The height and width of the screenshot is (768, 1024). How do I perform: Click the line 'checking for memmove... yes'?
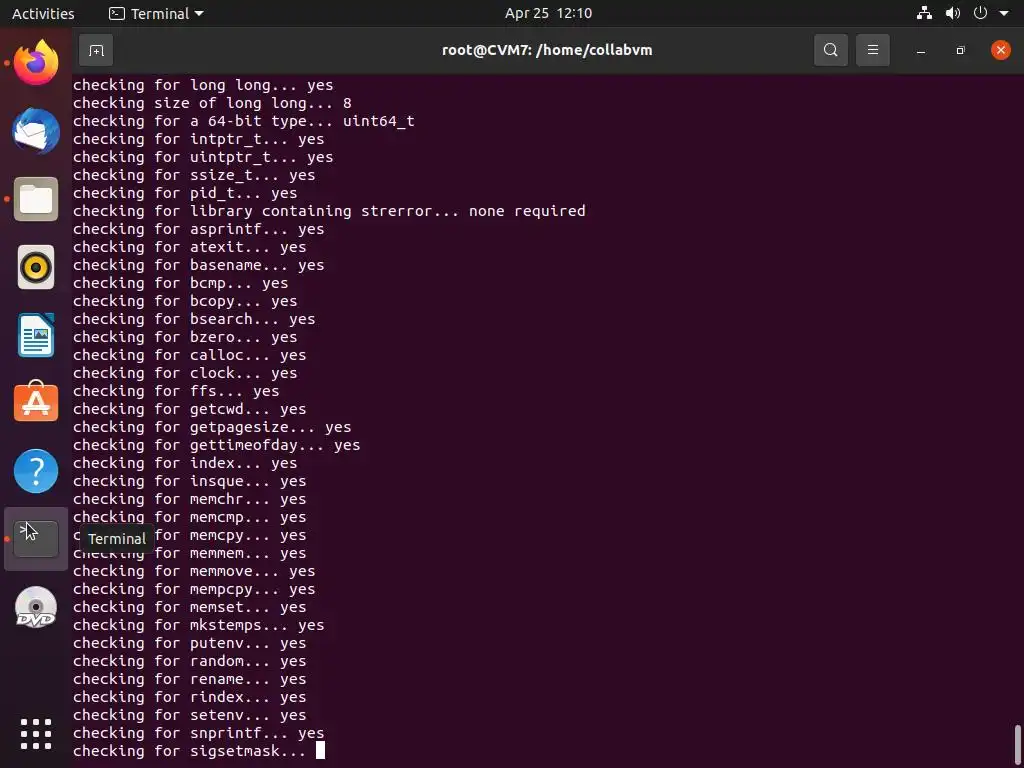(193, 571)
